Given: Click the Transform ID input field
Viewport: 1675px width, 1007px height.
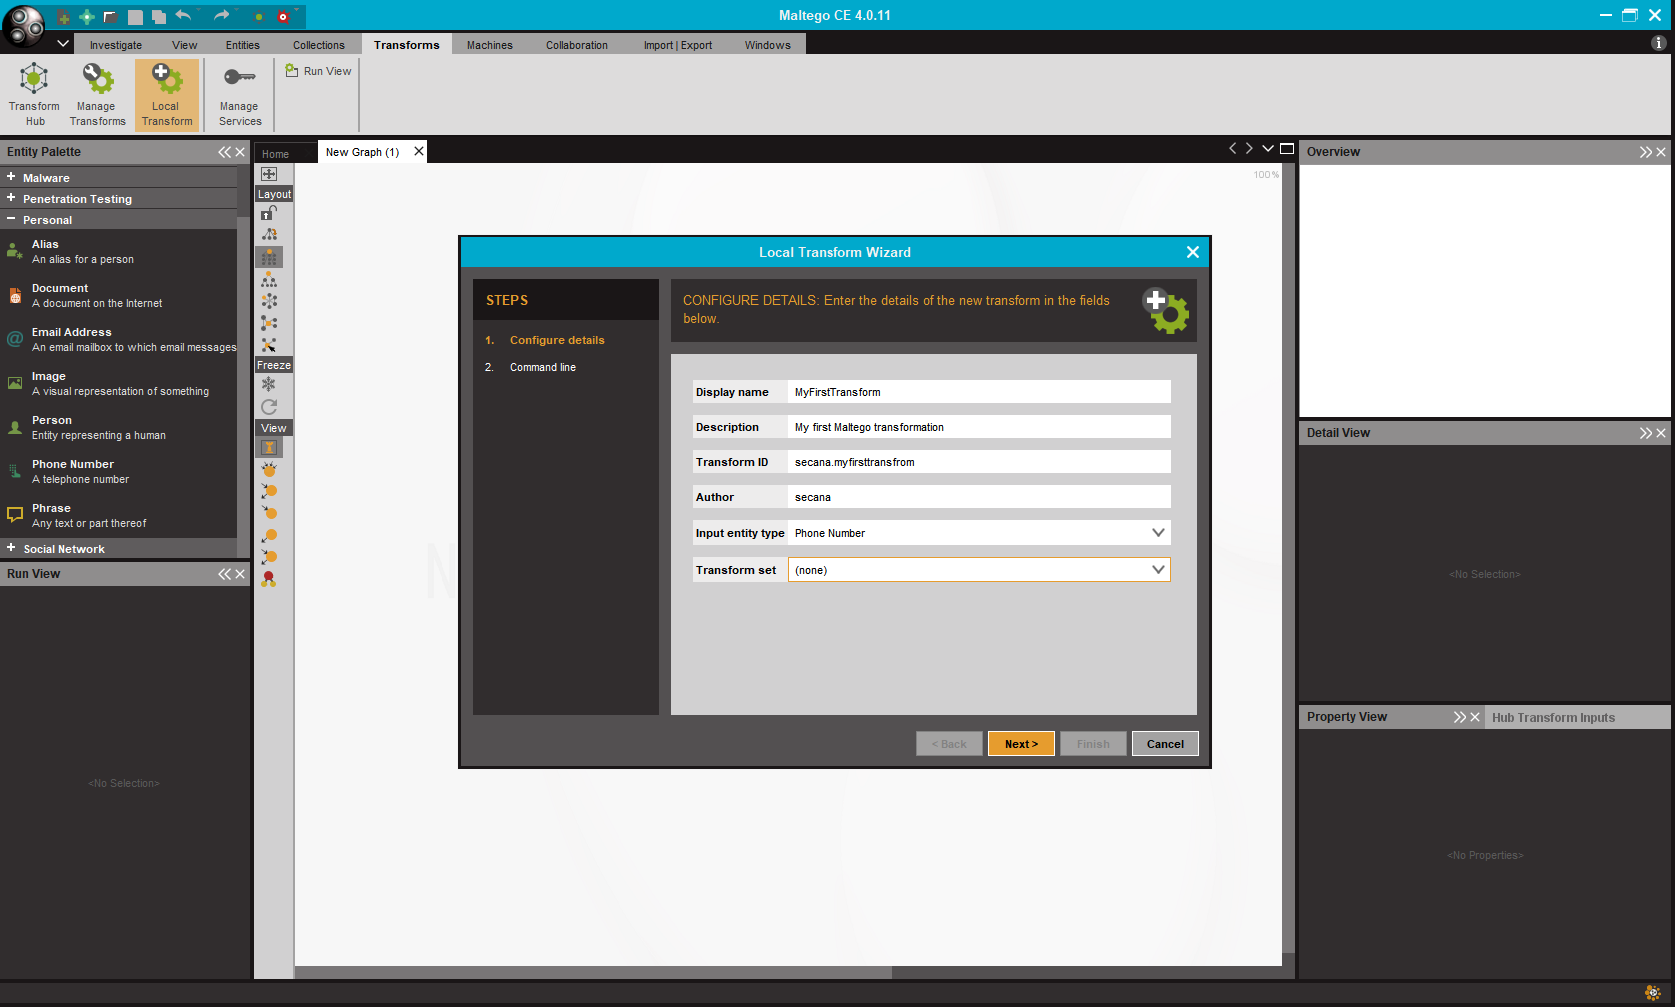Looking at the screenshot, I should coord(979,462).
